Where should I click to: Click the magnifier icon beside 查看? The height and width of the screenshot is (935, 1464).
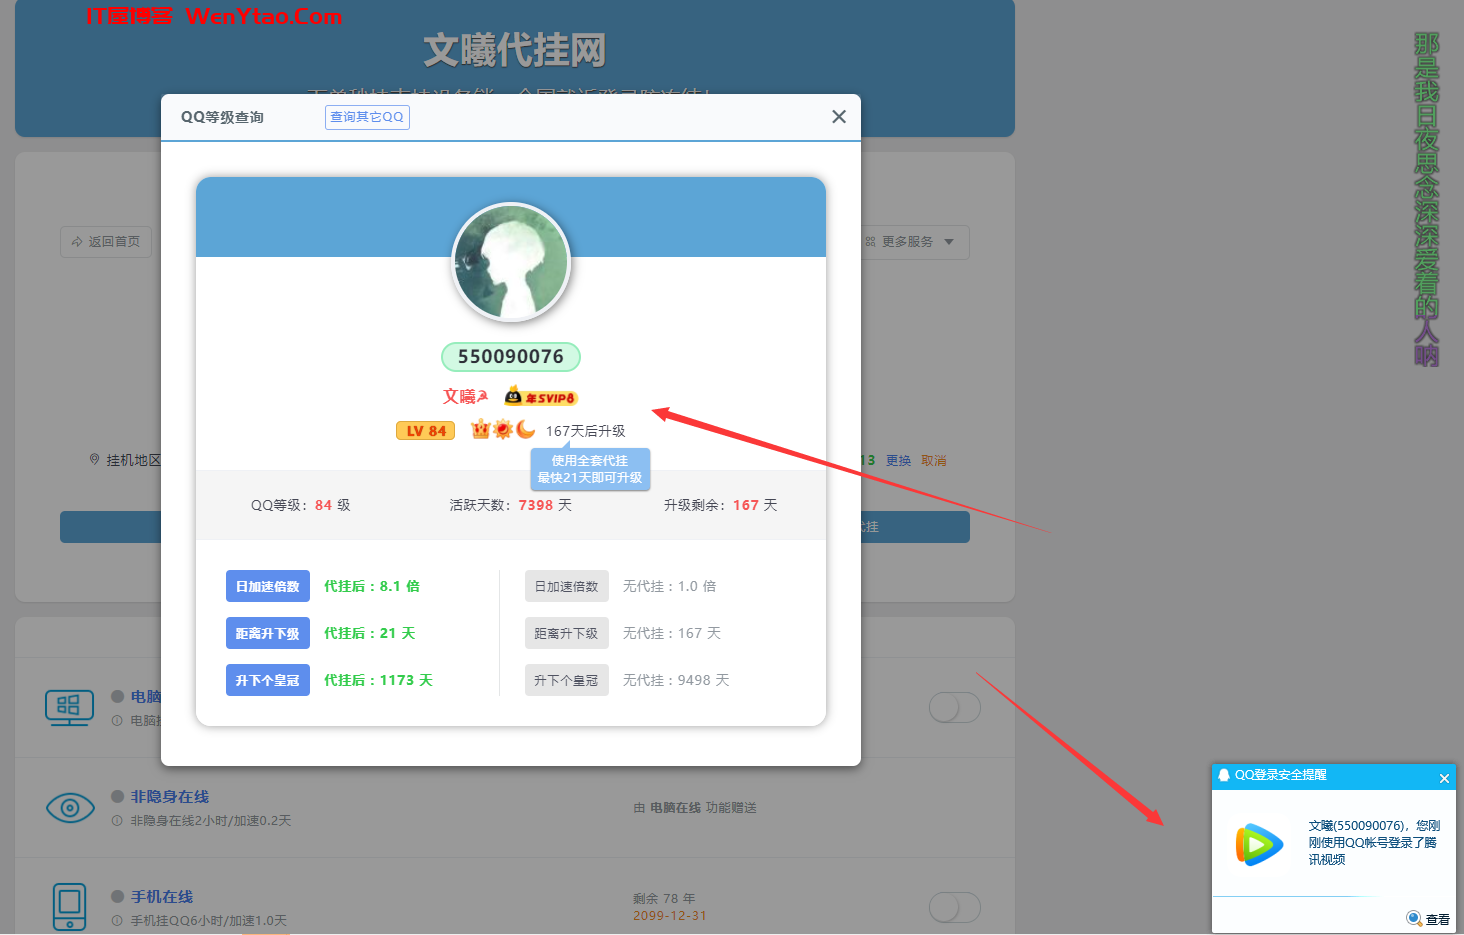[x=1415, y=918]
